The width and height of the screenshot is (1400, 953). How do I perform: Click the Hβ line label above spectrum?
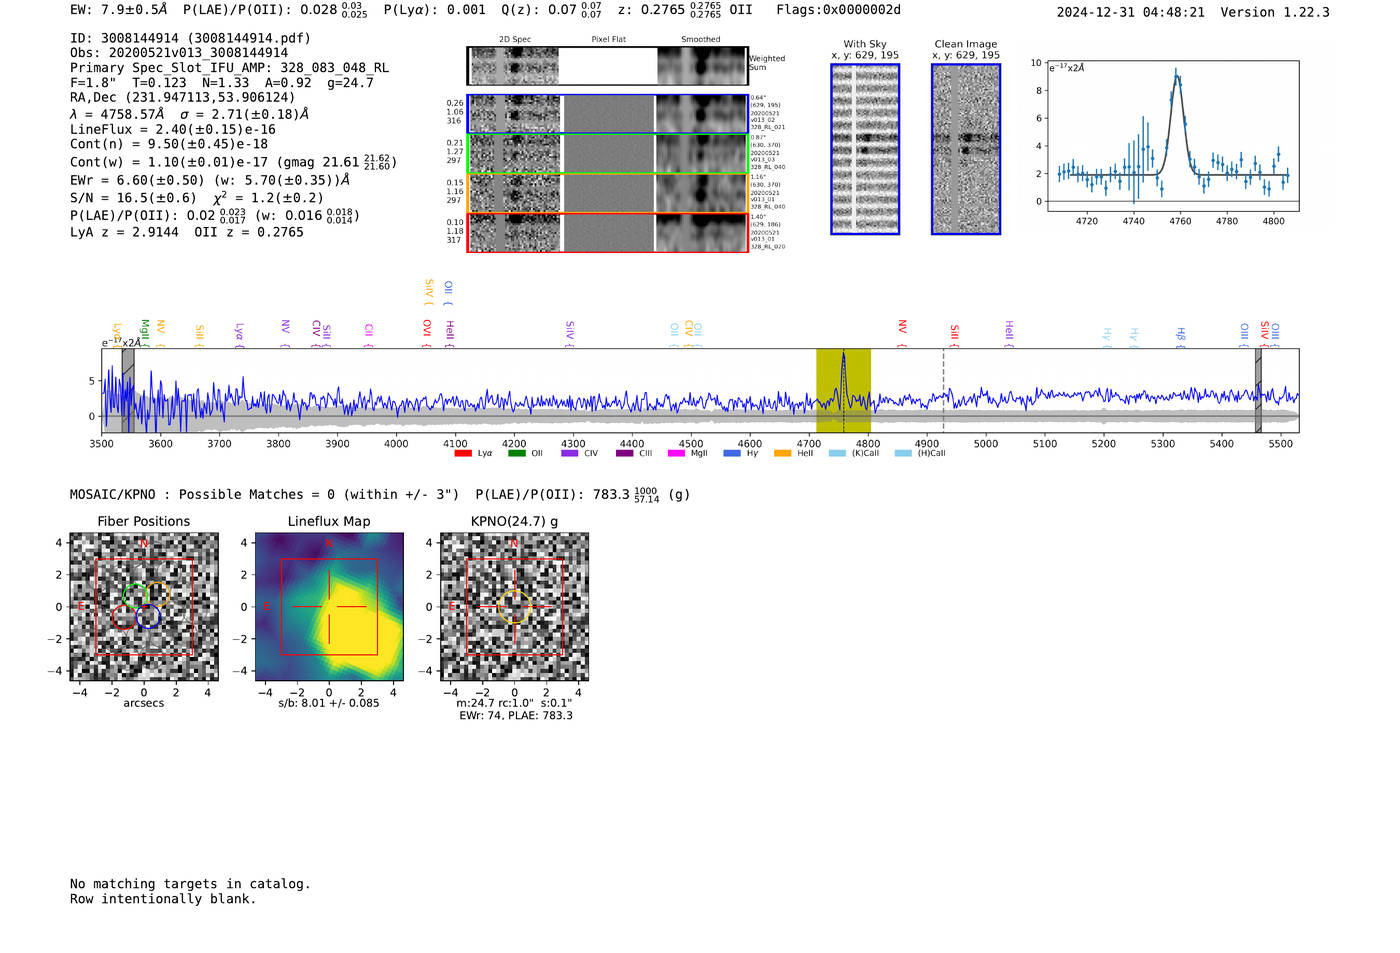click(x=1181, y=337)
